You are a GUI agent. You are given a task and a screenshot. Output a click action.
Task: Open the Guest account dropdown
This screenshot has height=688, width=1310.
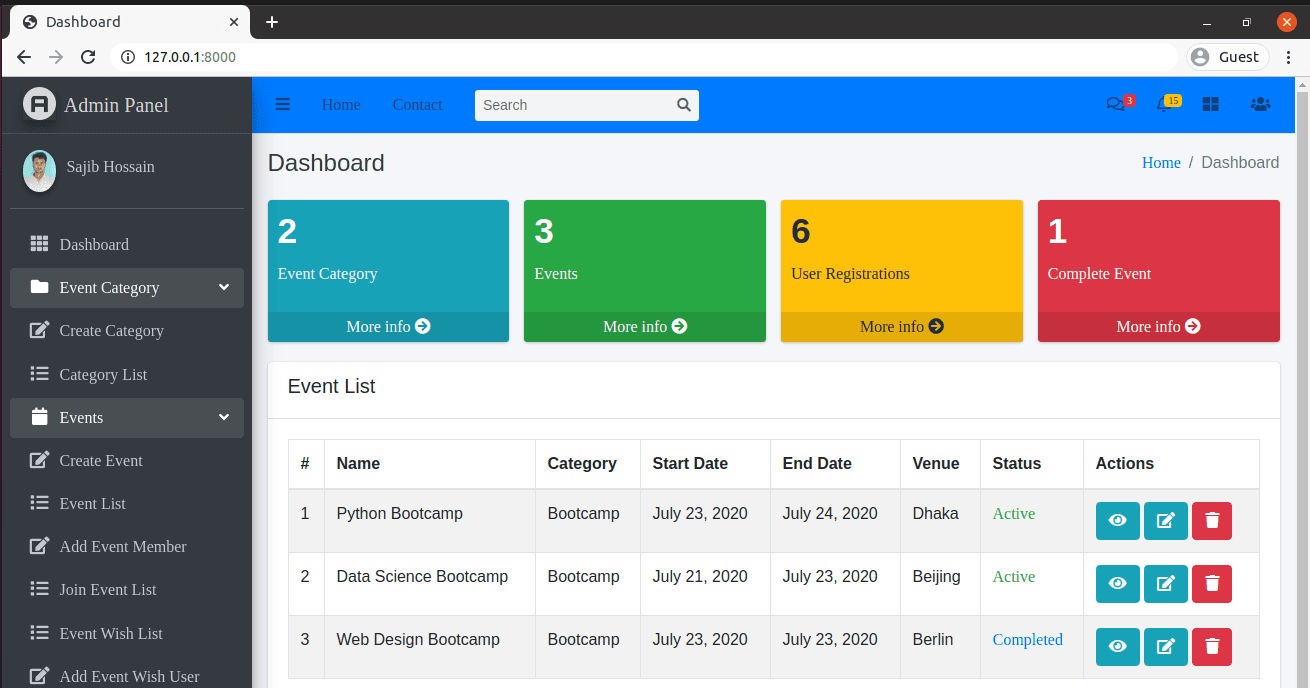click(x=1227, y=56)
